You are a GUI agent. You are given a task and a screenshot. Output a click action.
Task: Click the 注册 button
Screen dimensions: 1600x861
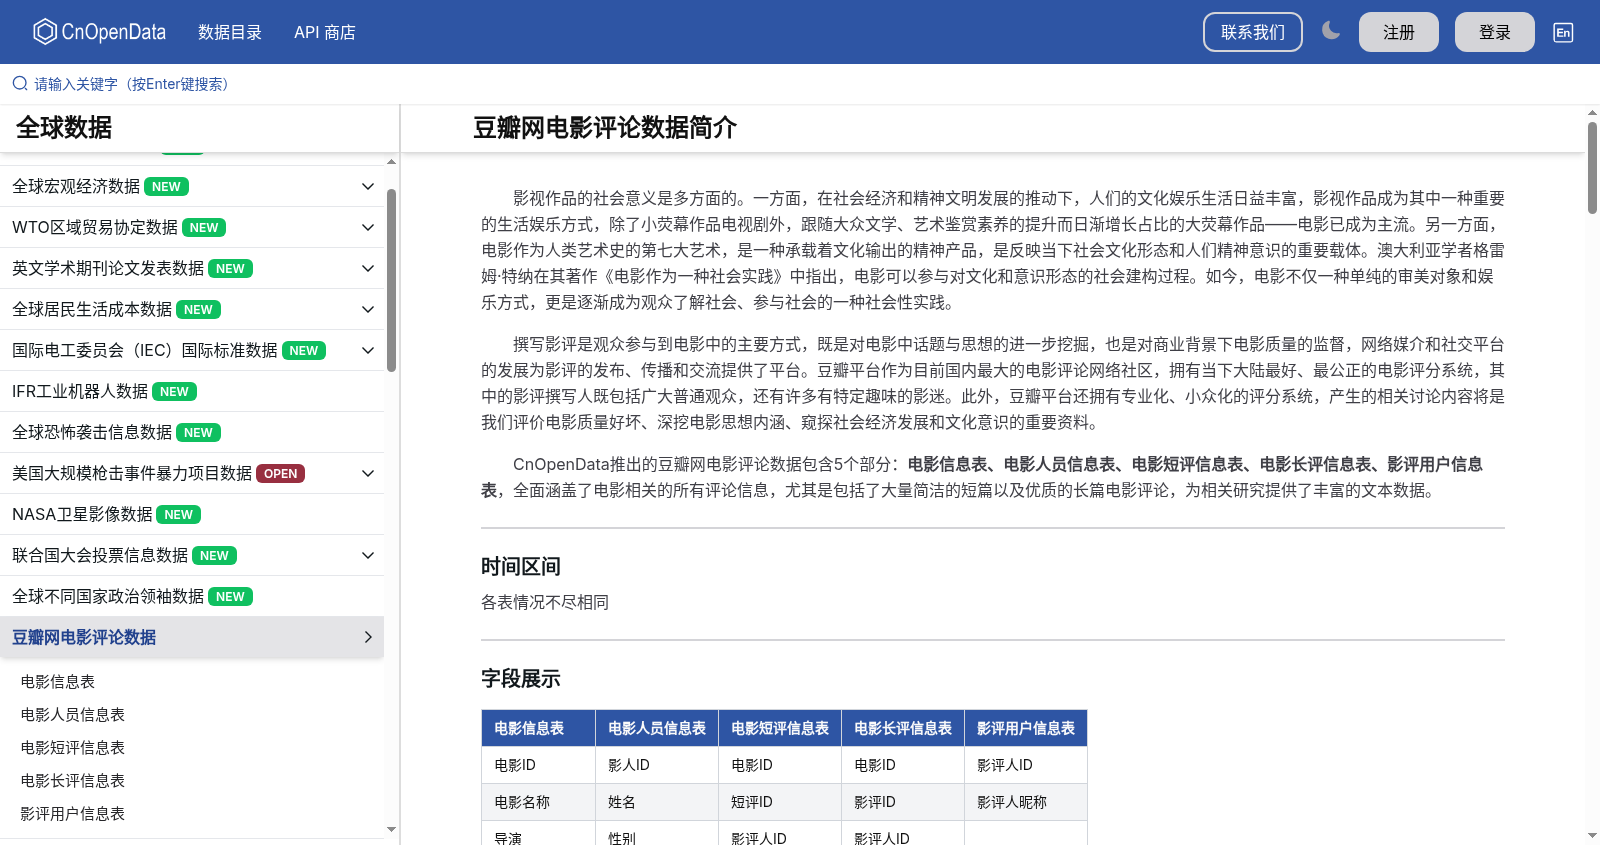click(1399, 32)
